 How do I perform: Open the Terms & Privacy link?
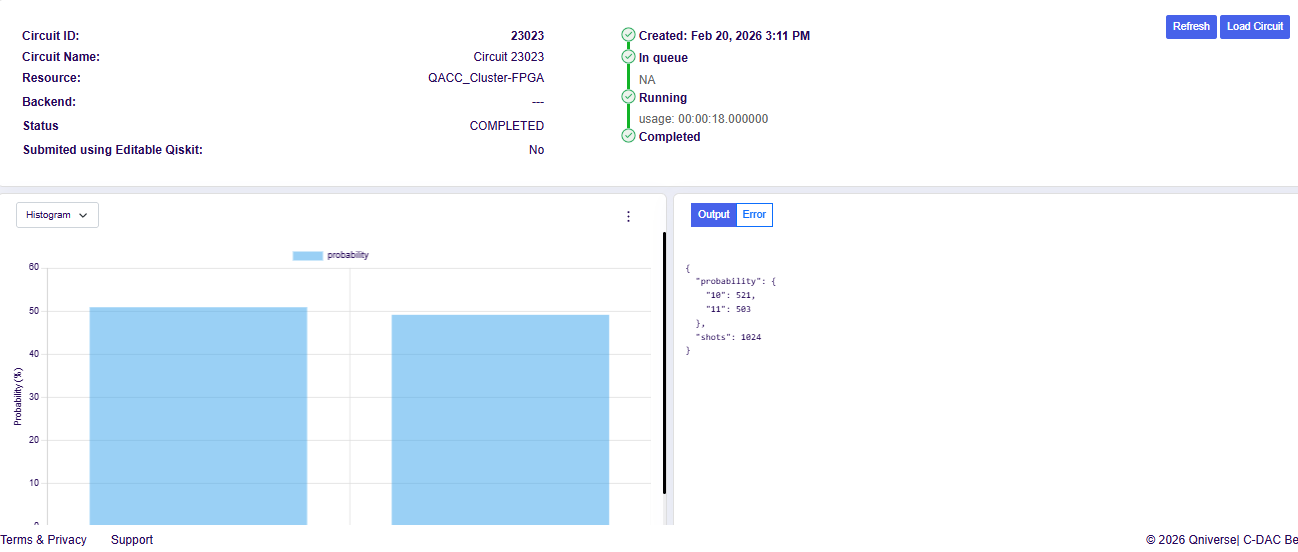[x=44, y=540]
